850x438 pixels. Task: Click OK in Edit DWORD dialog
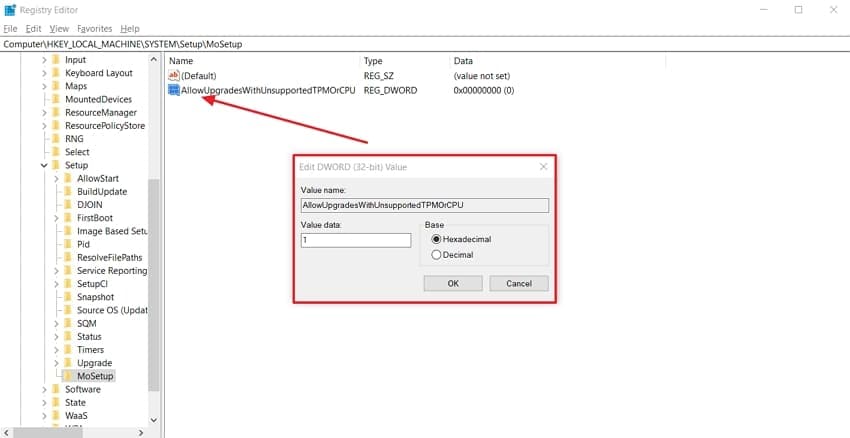pyautogui.click(x=453, y=284)
